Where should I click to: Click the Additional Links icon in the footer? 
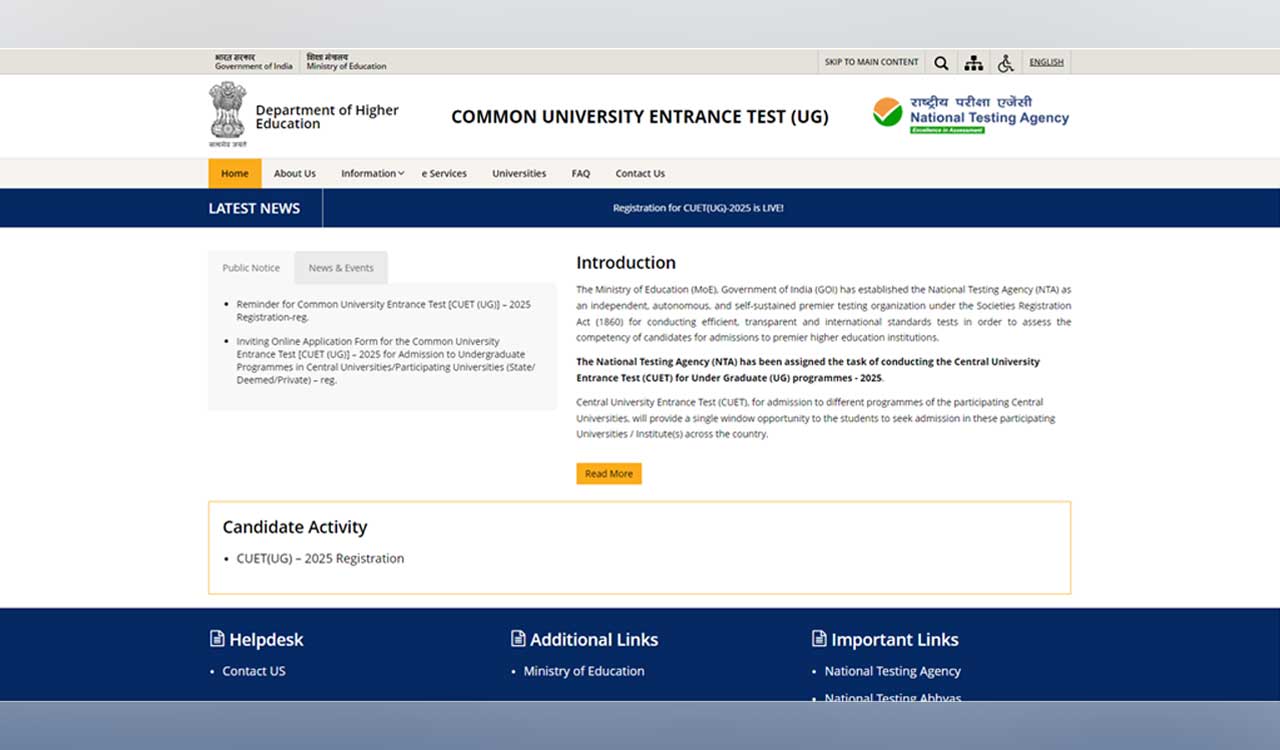[518, 638]
